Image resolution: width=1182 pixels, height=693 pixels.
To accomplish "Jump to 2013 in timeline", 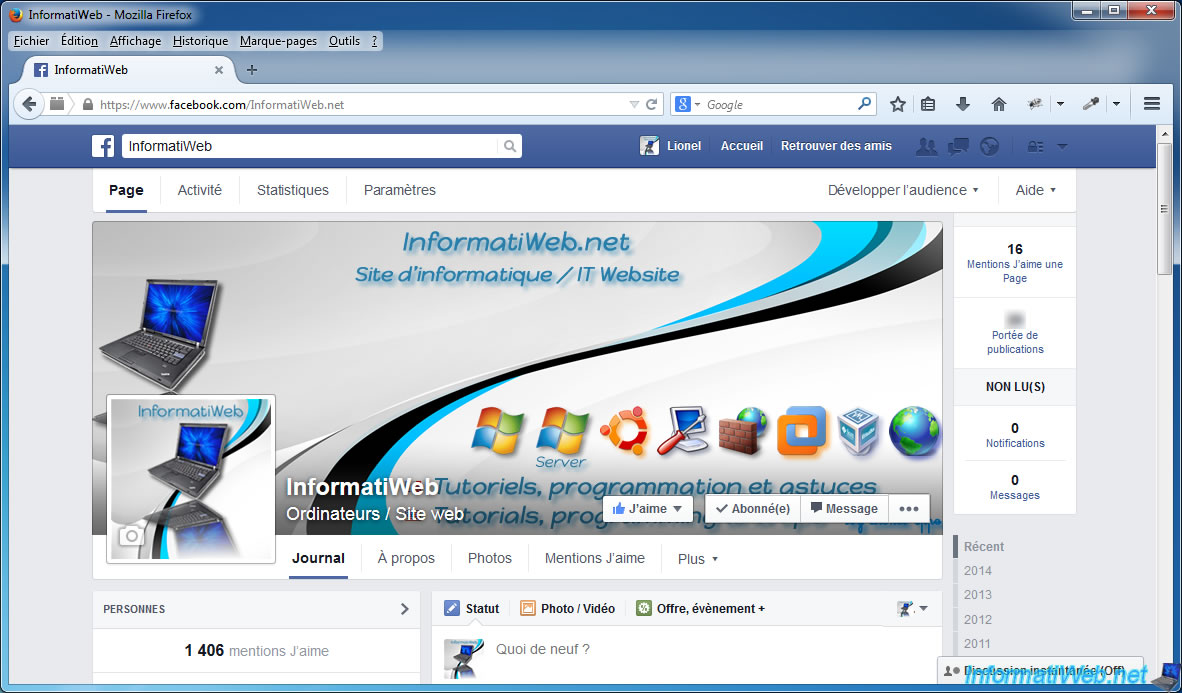I will [x=978, y=595].
